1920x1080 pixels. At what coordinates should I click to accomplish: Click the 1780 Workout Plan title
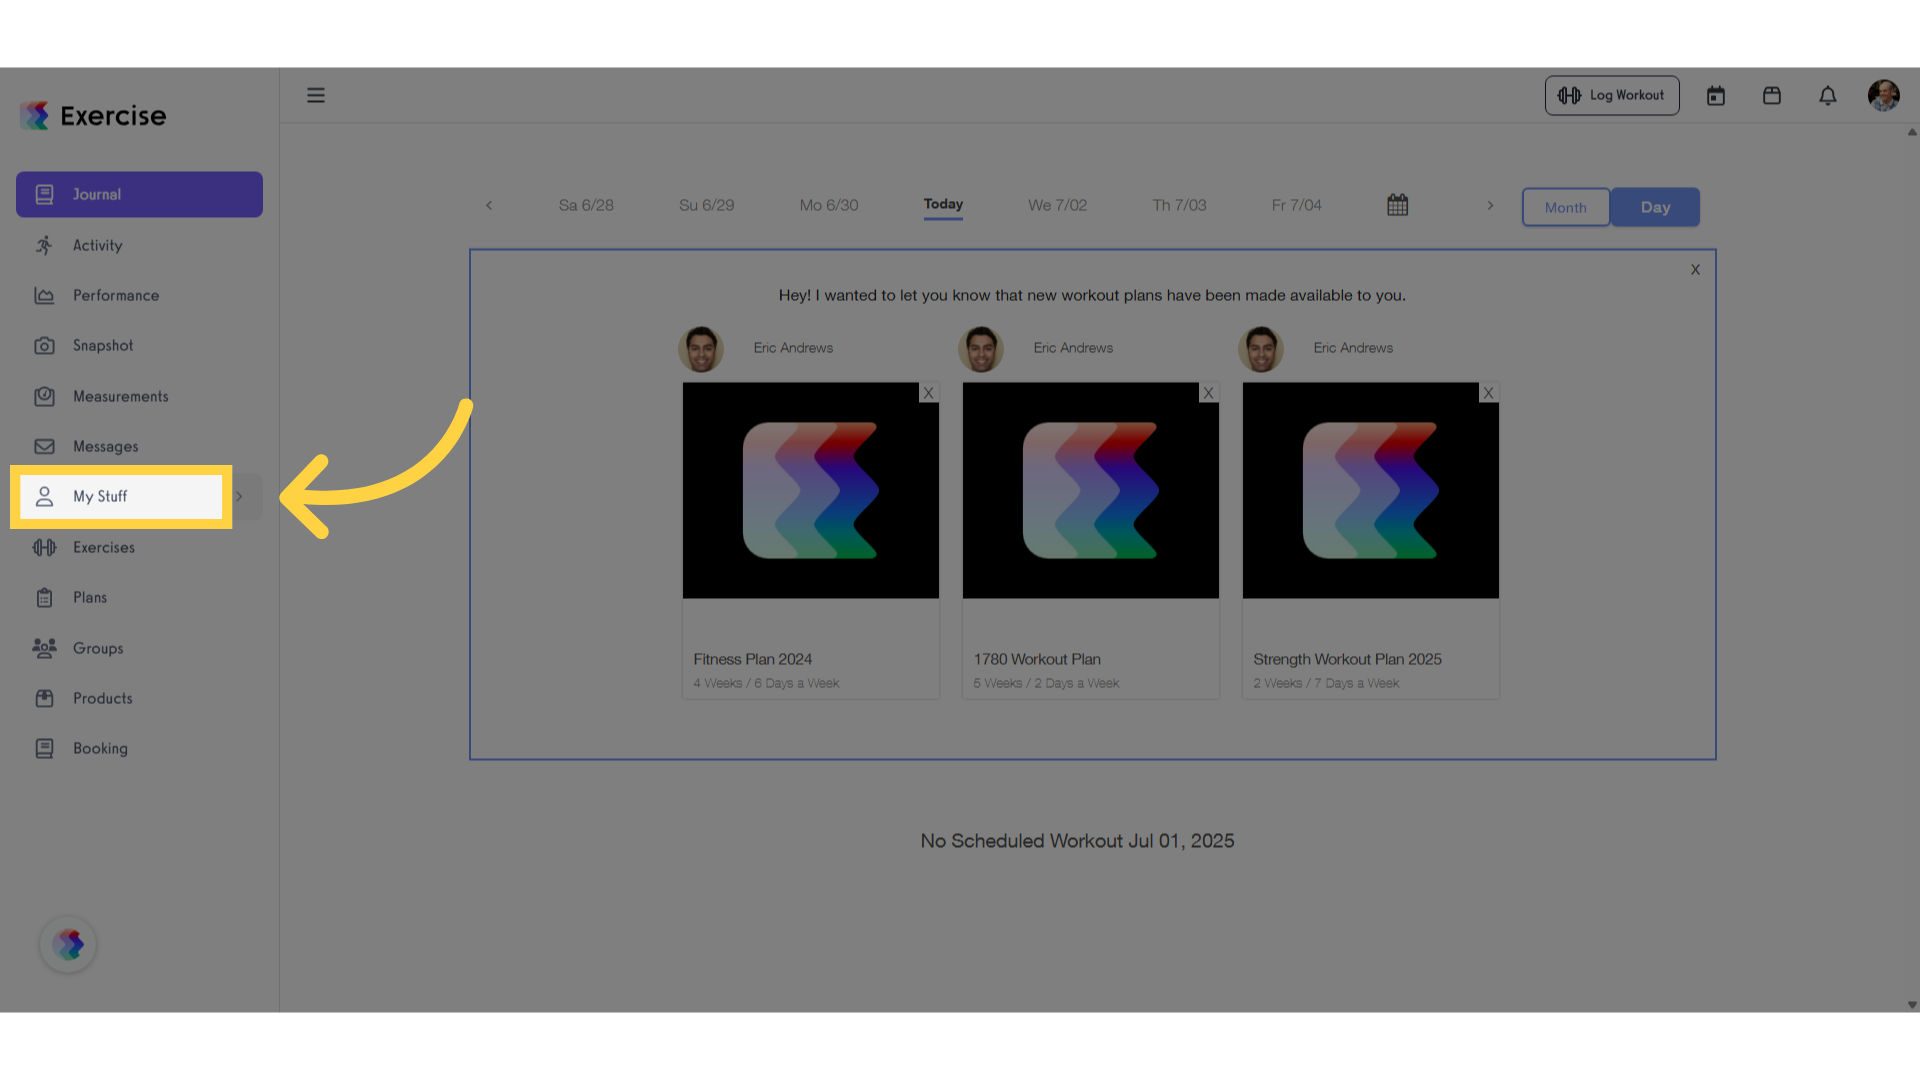click(x=1037, y=659)
